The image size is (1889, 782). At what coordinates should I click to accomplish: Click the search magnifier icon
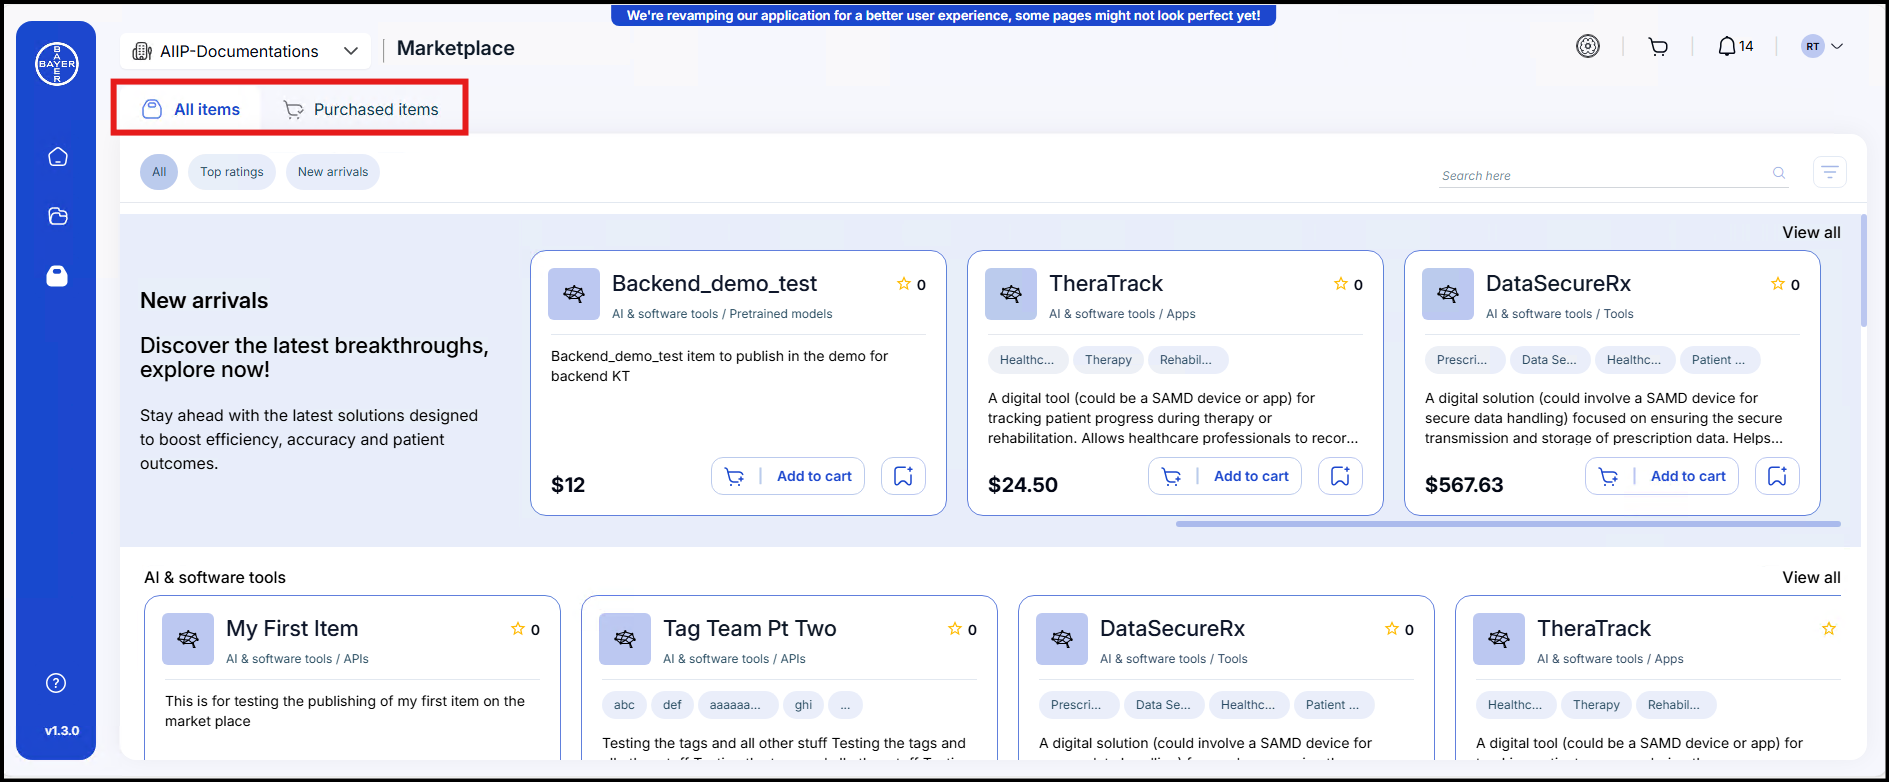click(1779, 173)
